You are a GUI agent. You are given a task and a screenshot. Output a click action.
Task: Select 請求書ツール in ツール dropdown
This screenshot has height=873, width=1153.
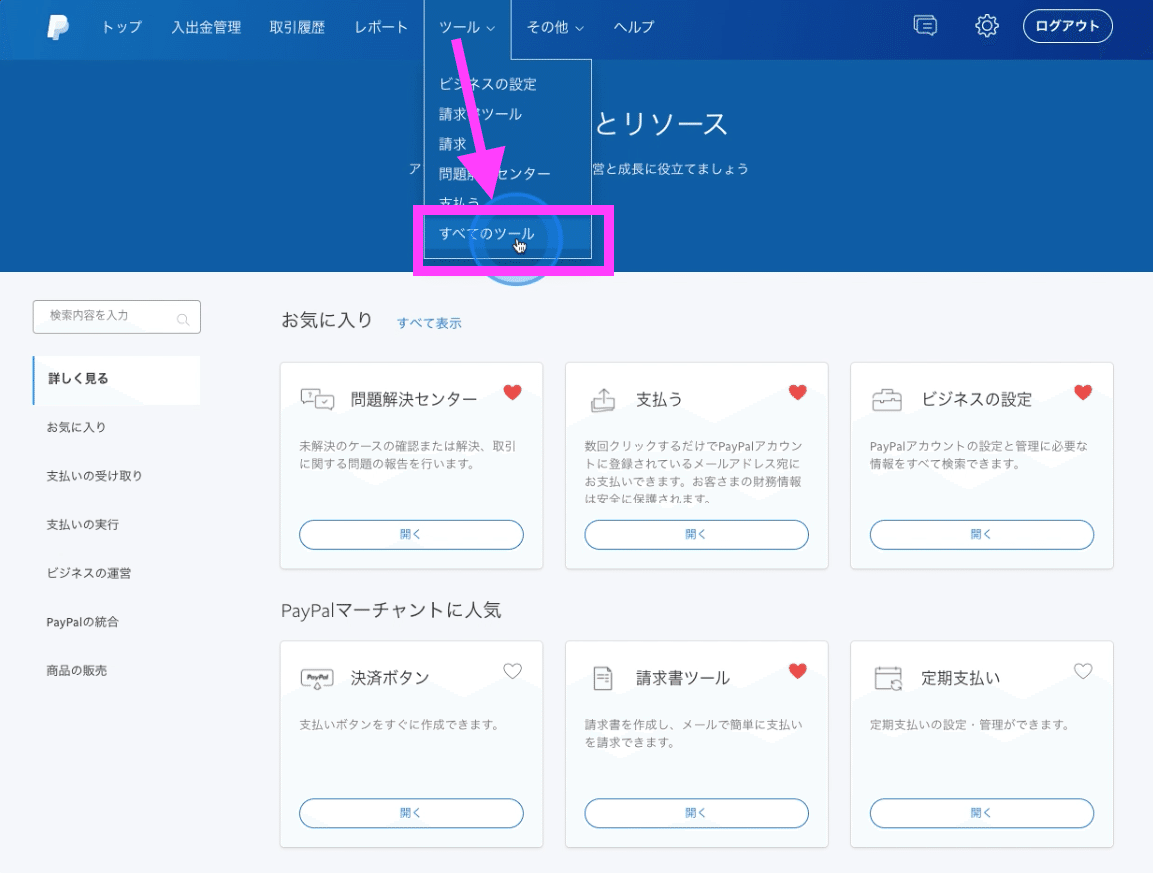(480, 114)
